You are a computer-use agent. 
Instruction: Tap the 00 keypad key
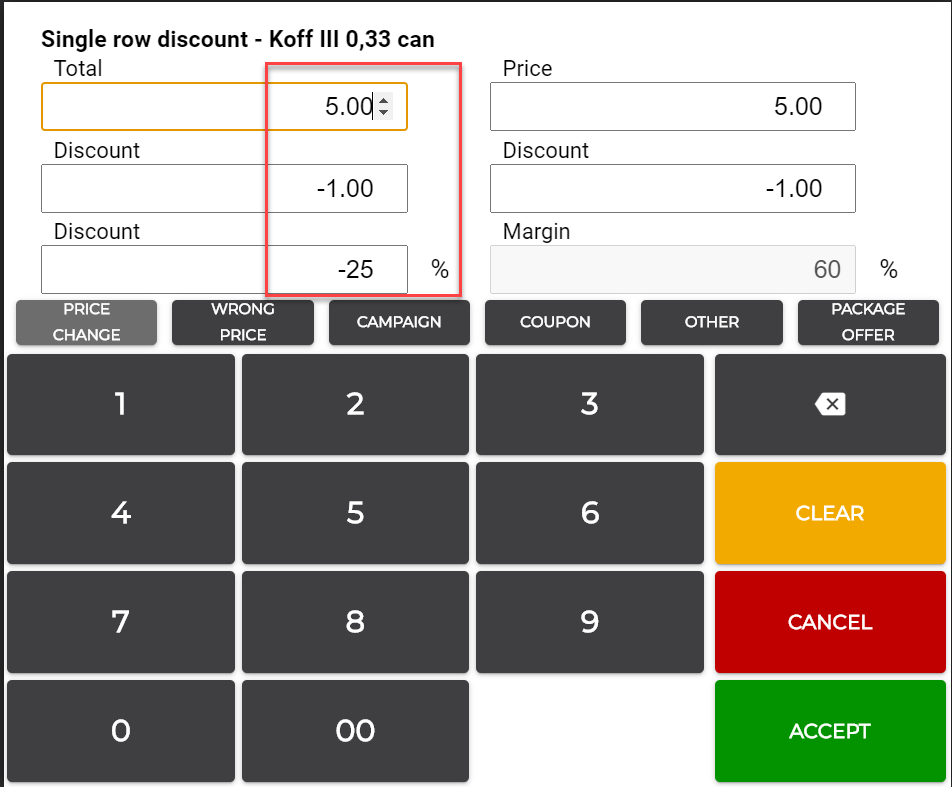pyautogui.click(x=355, y=731)
